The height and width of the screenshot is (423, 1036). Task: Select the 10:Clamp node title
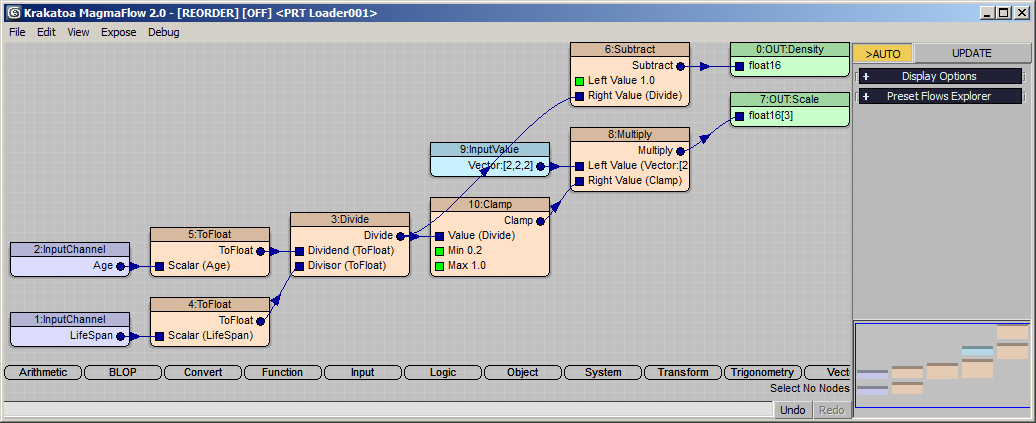coord(490,204)
